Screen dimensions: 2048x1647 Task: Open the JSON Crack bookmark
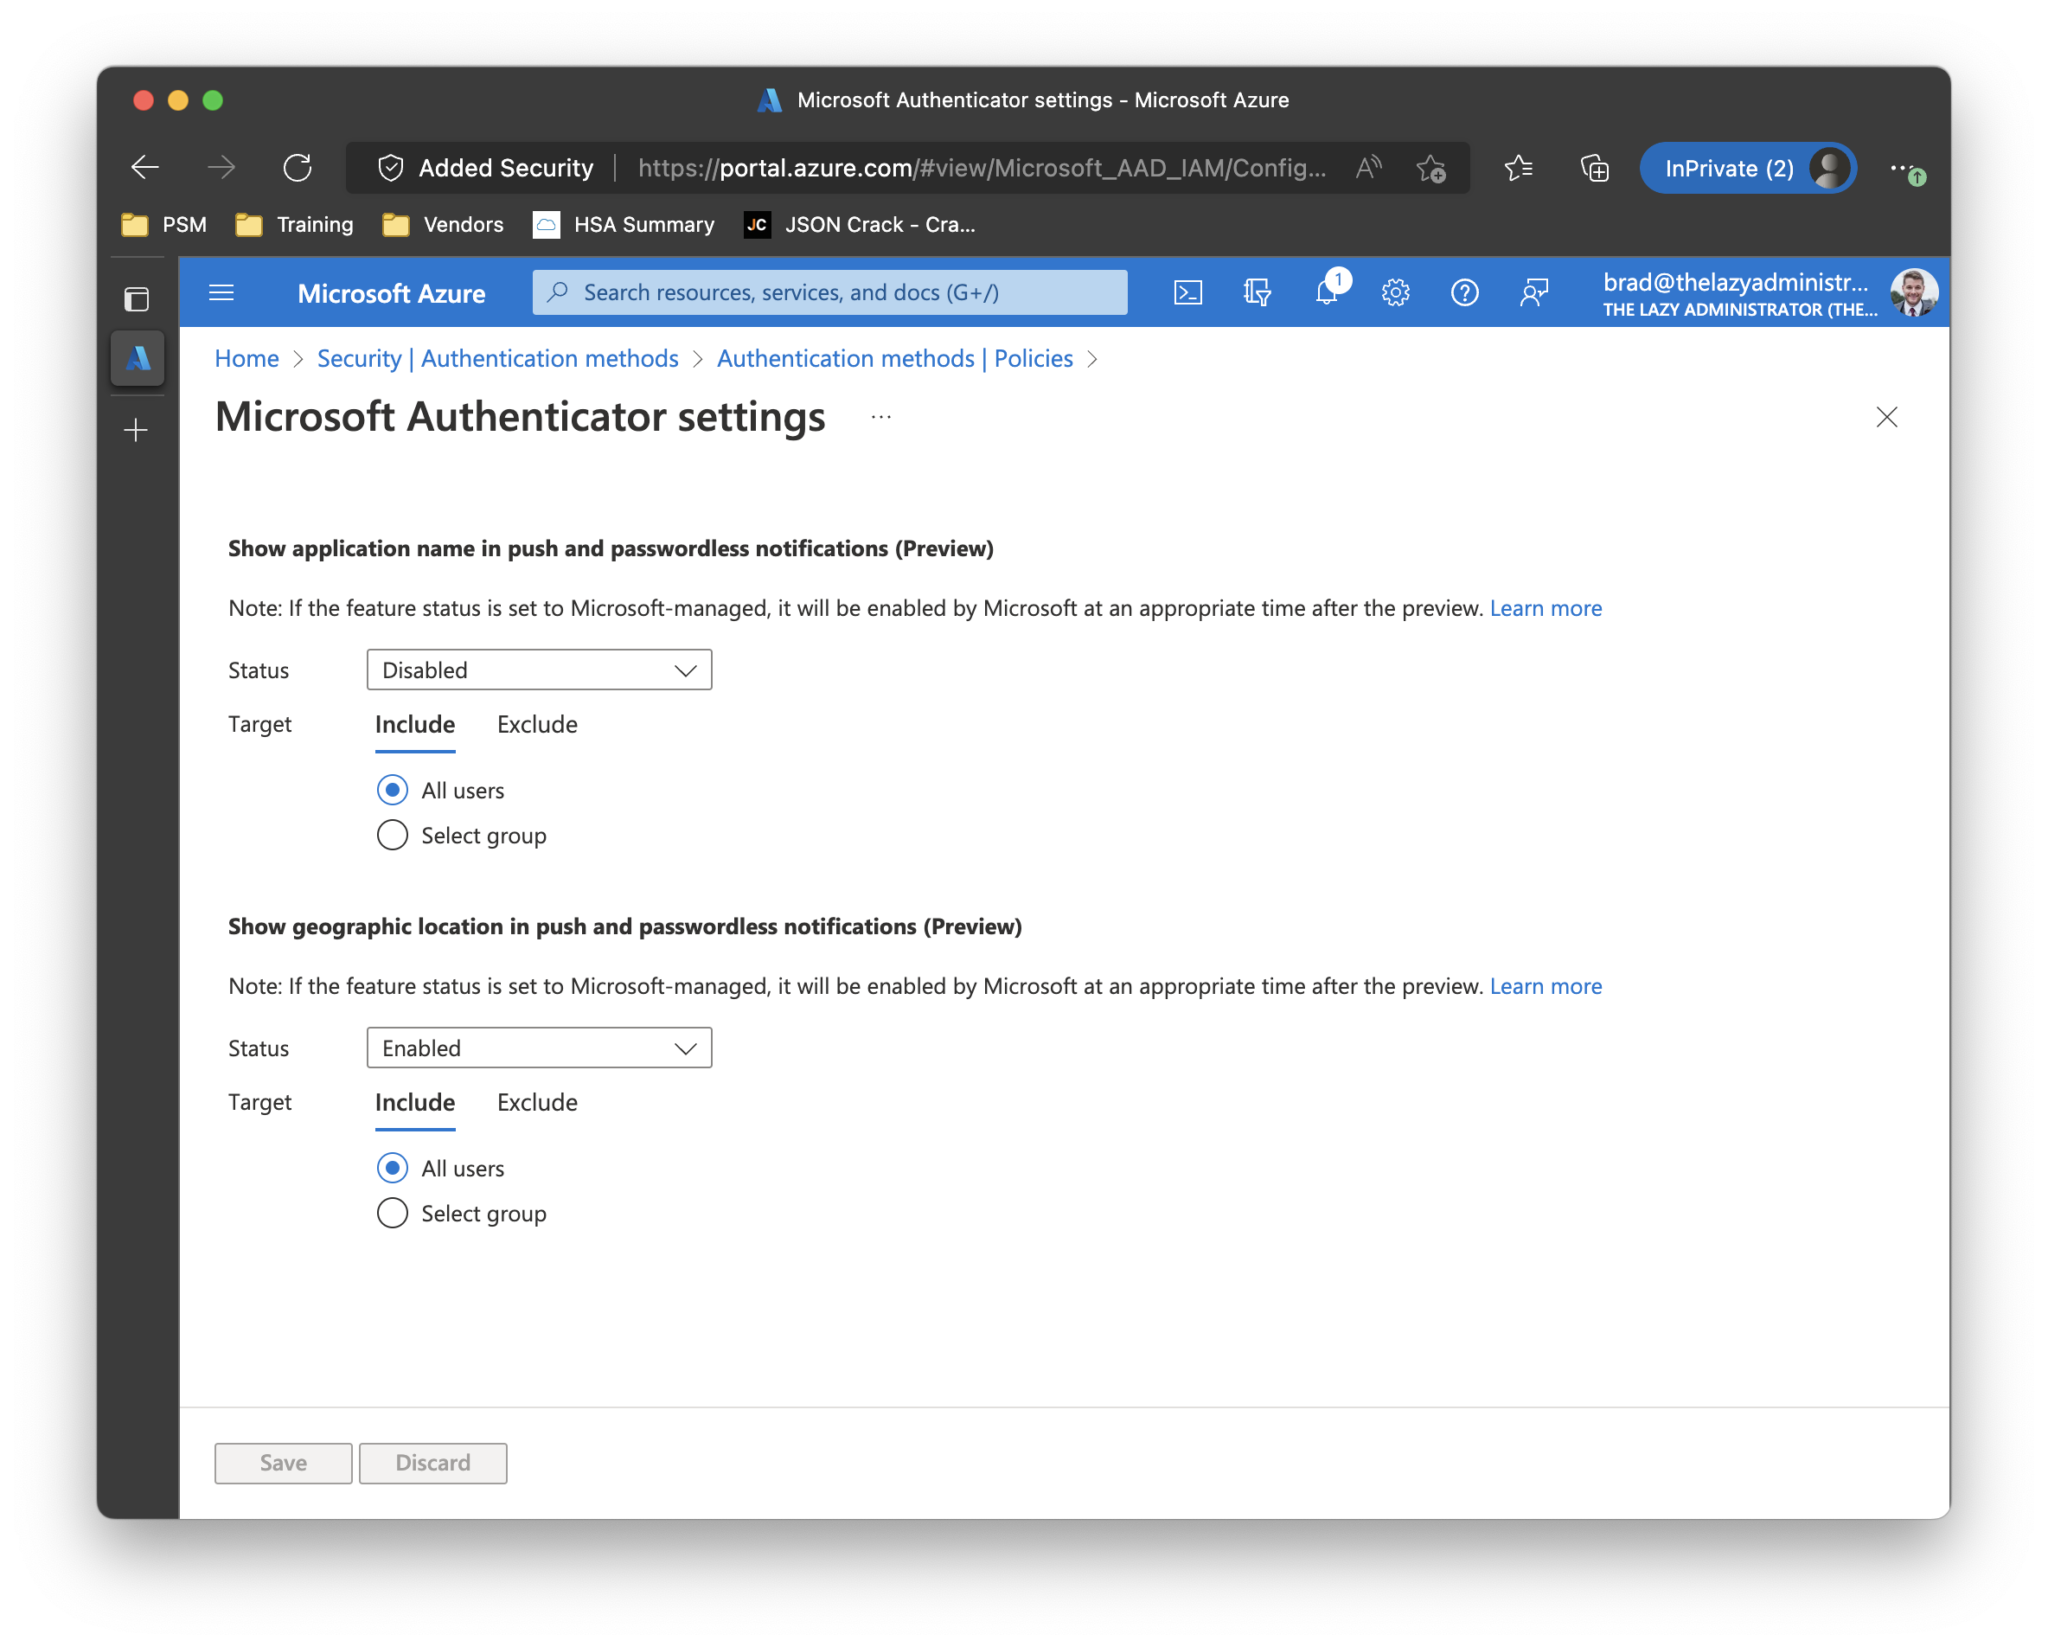coord(860,225)
